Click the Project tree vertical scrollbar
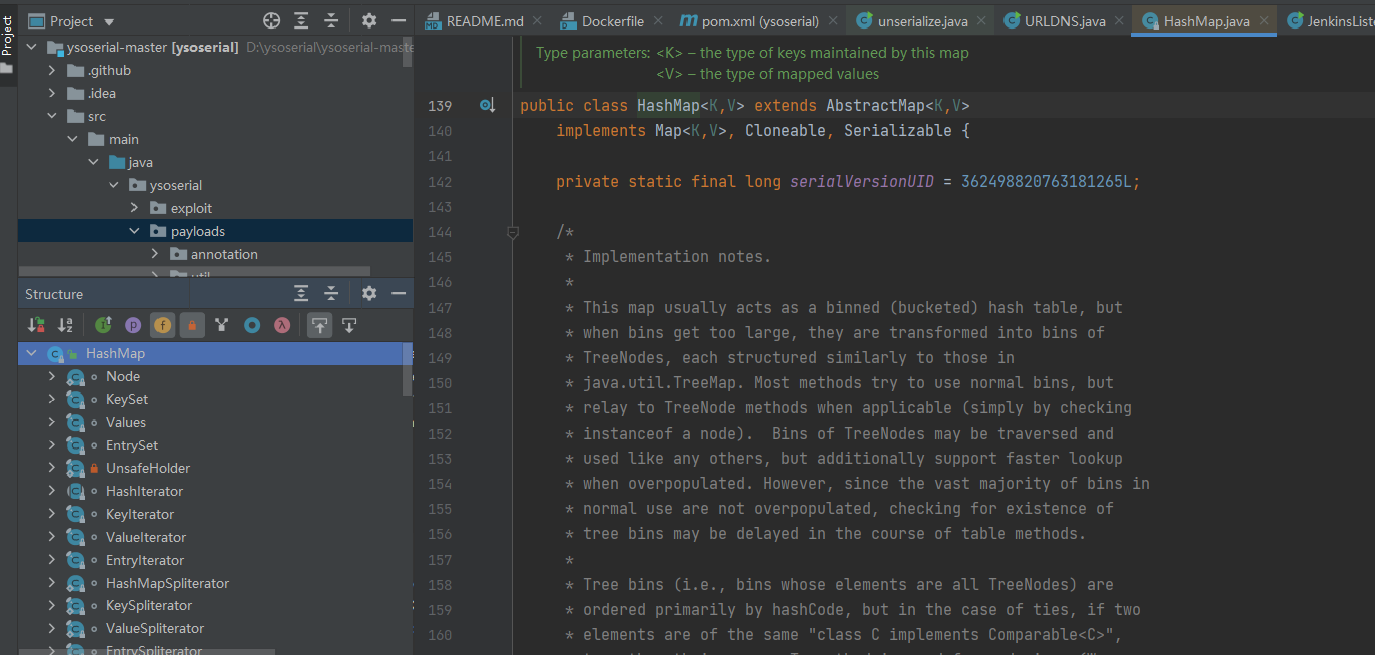1375x655 pixels. pos(408,50)
